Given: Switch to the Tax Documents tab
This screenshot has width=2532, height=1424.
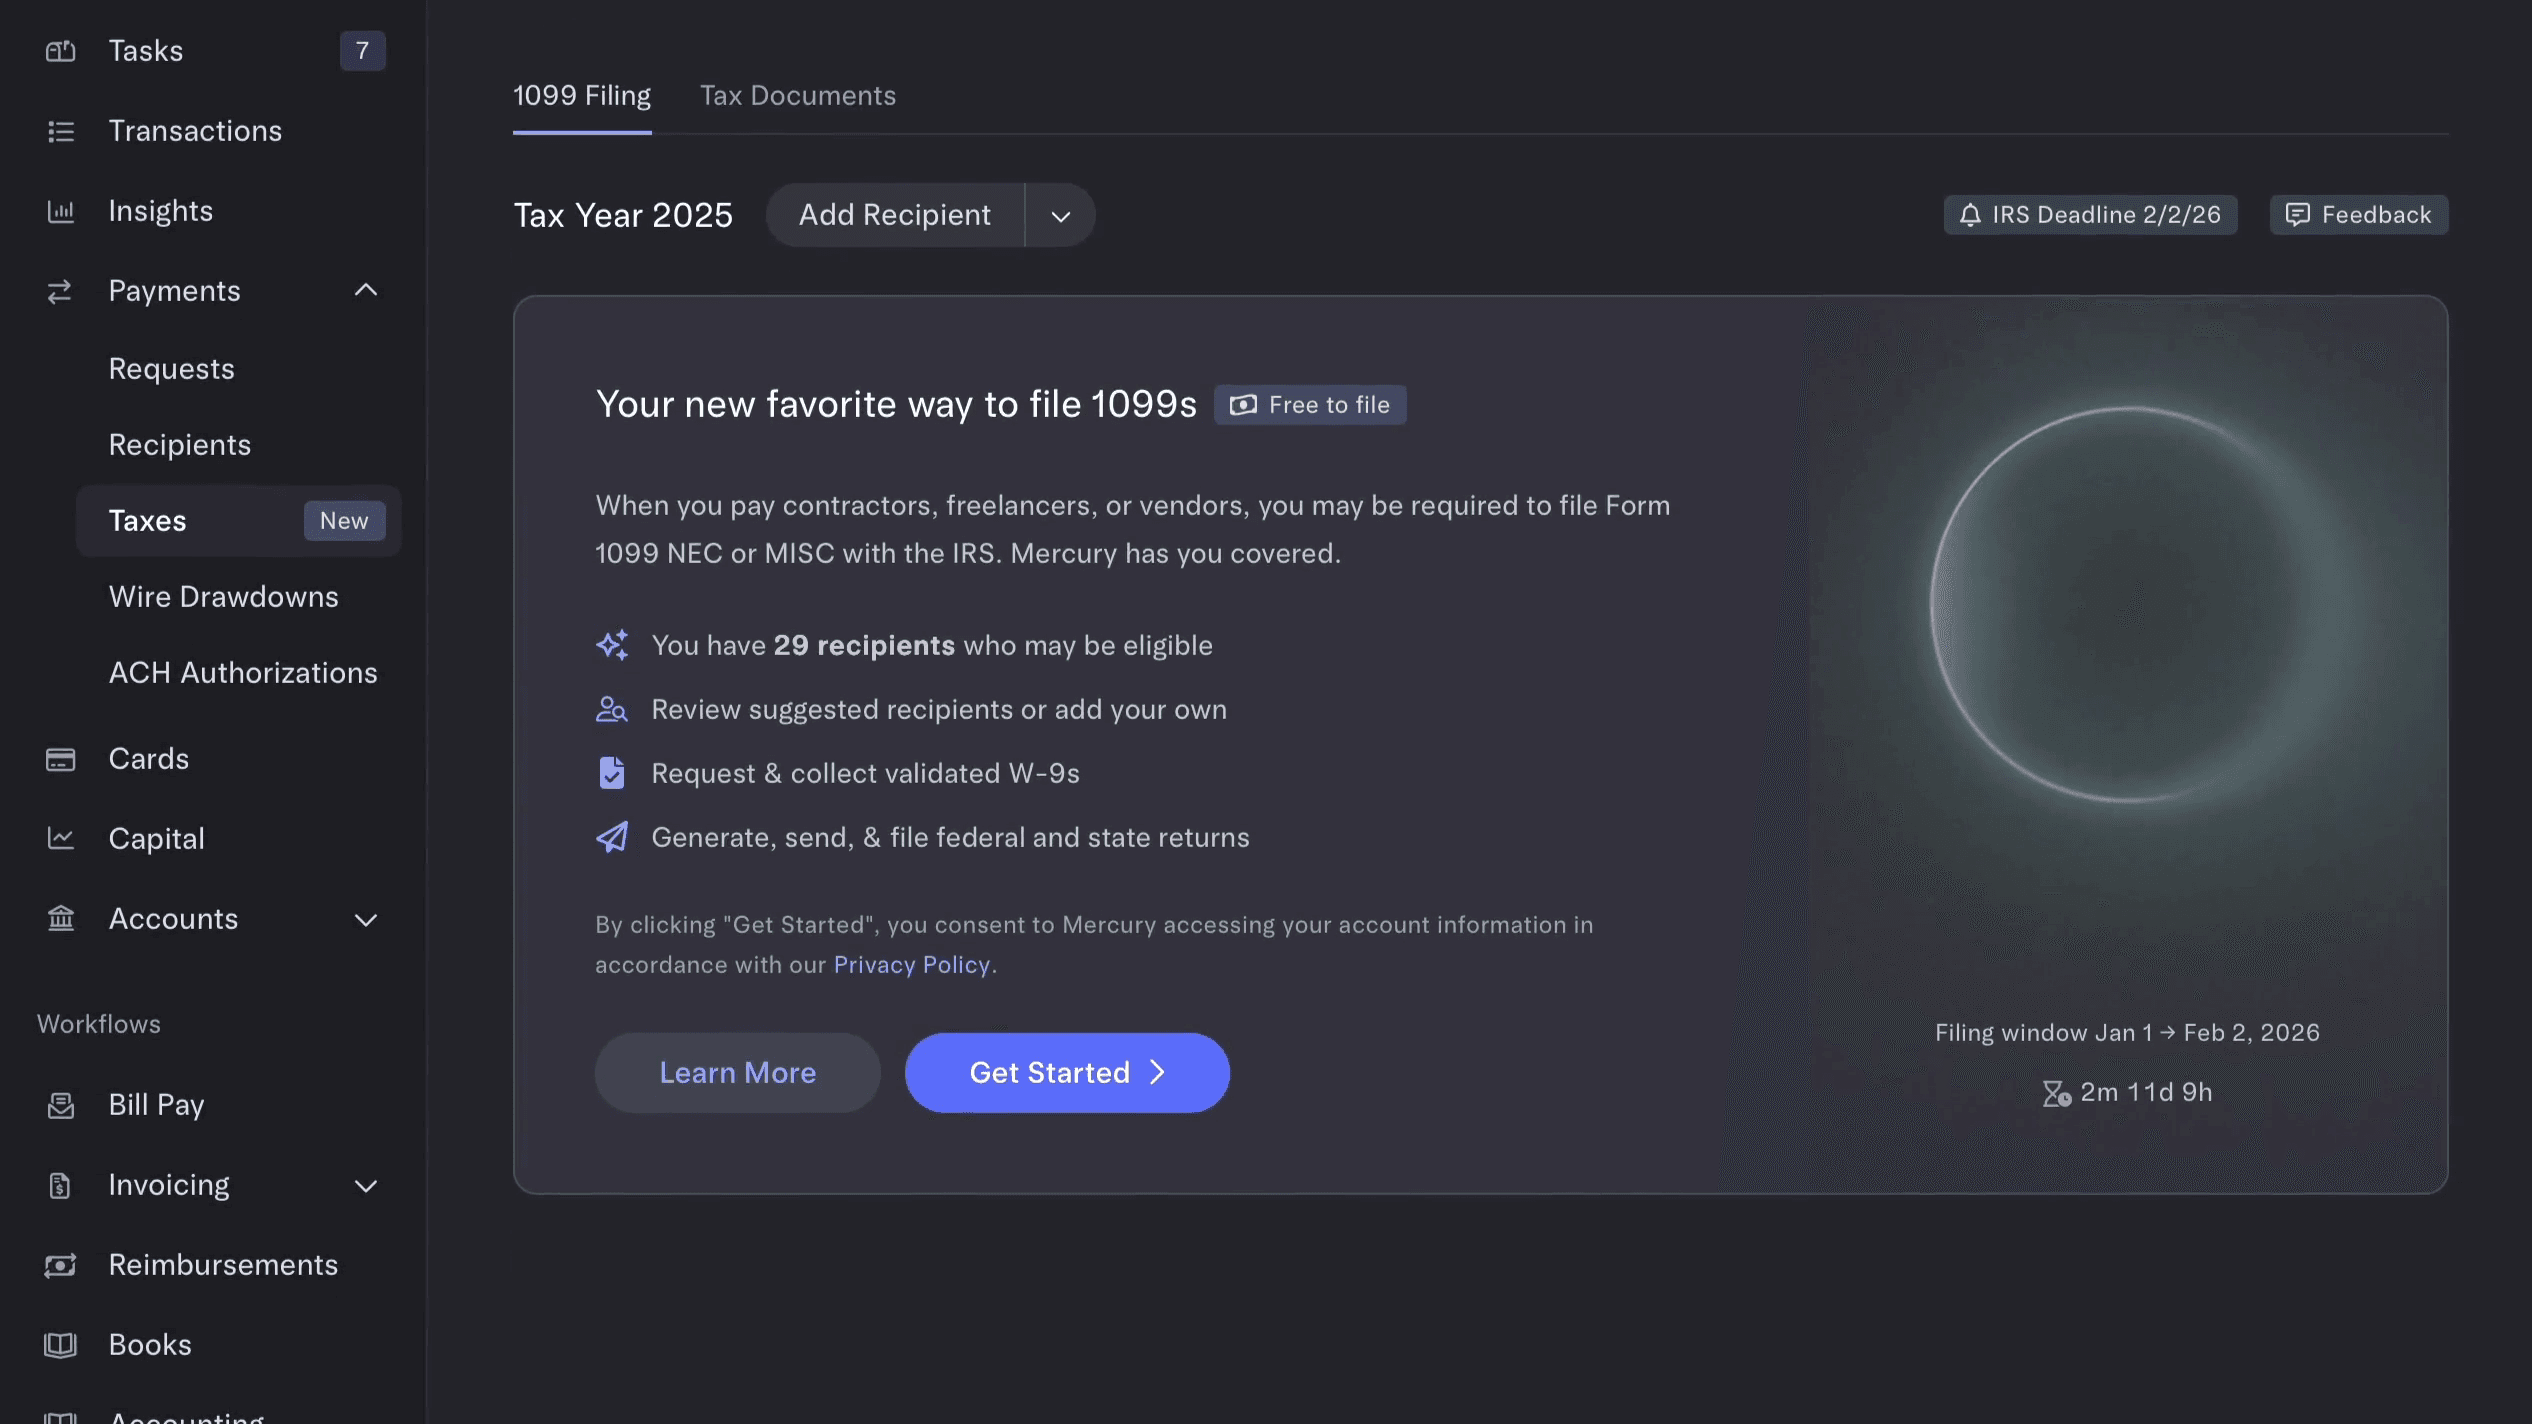Looking at the screenshot, I should click(x=797, y=96).
